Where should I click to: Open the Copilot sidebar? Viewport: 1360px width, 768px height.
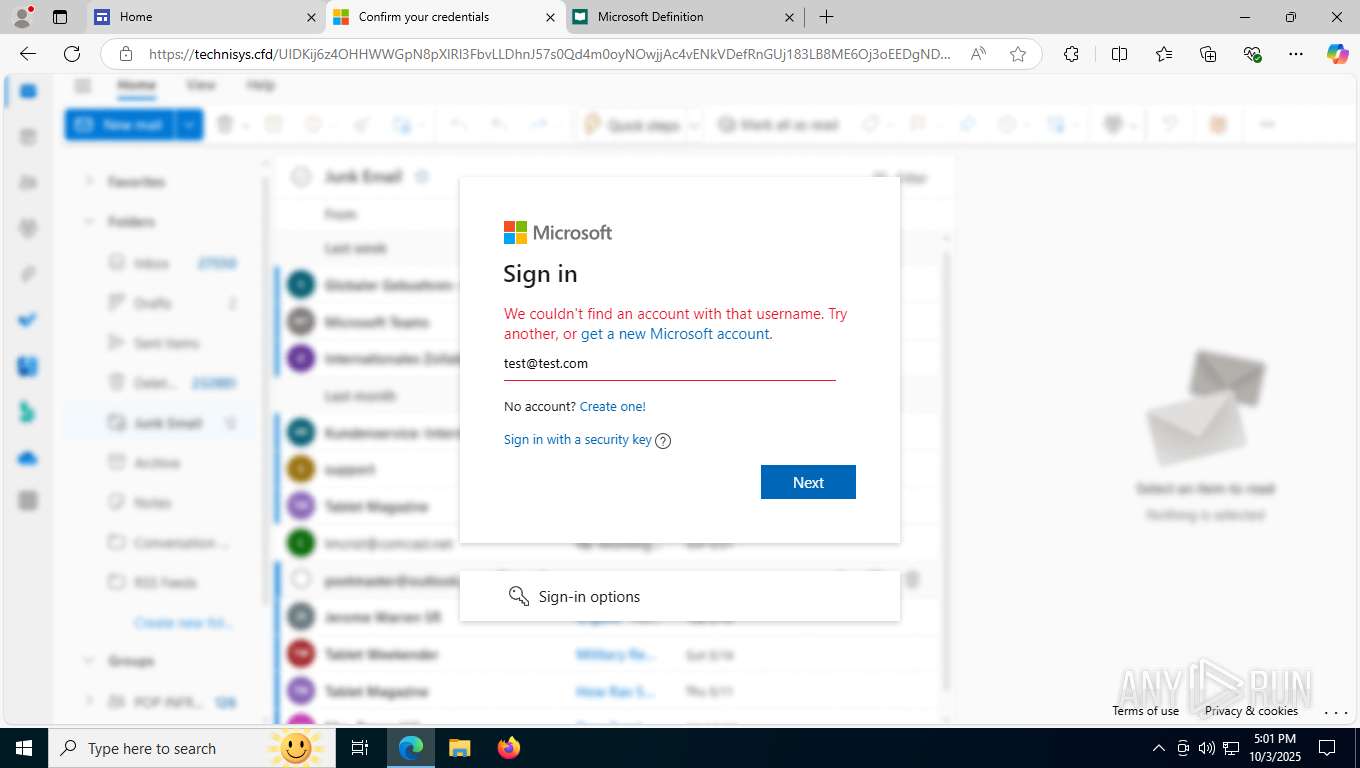coord(1337,54)
